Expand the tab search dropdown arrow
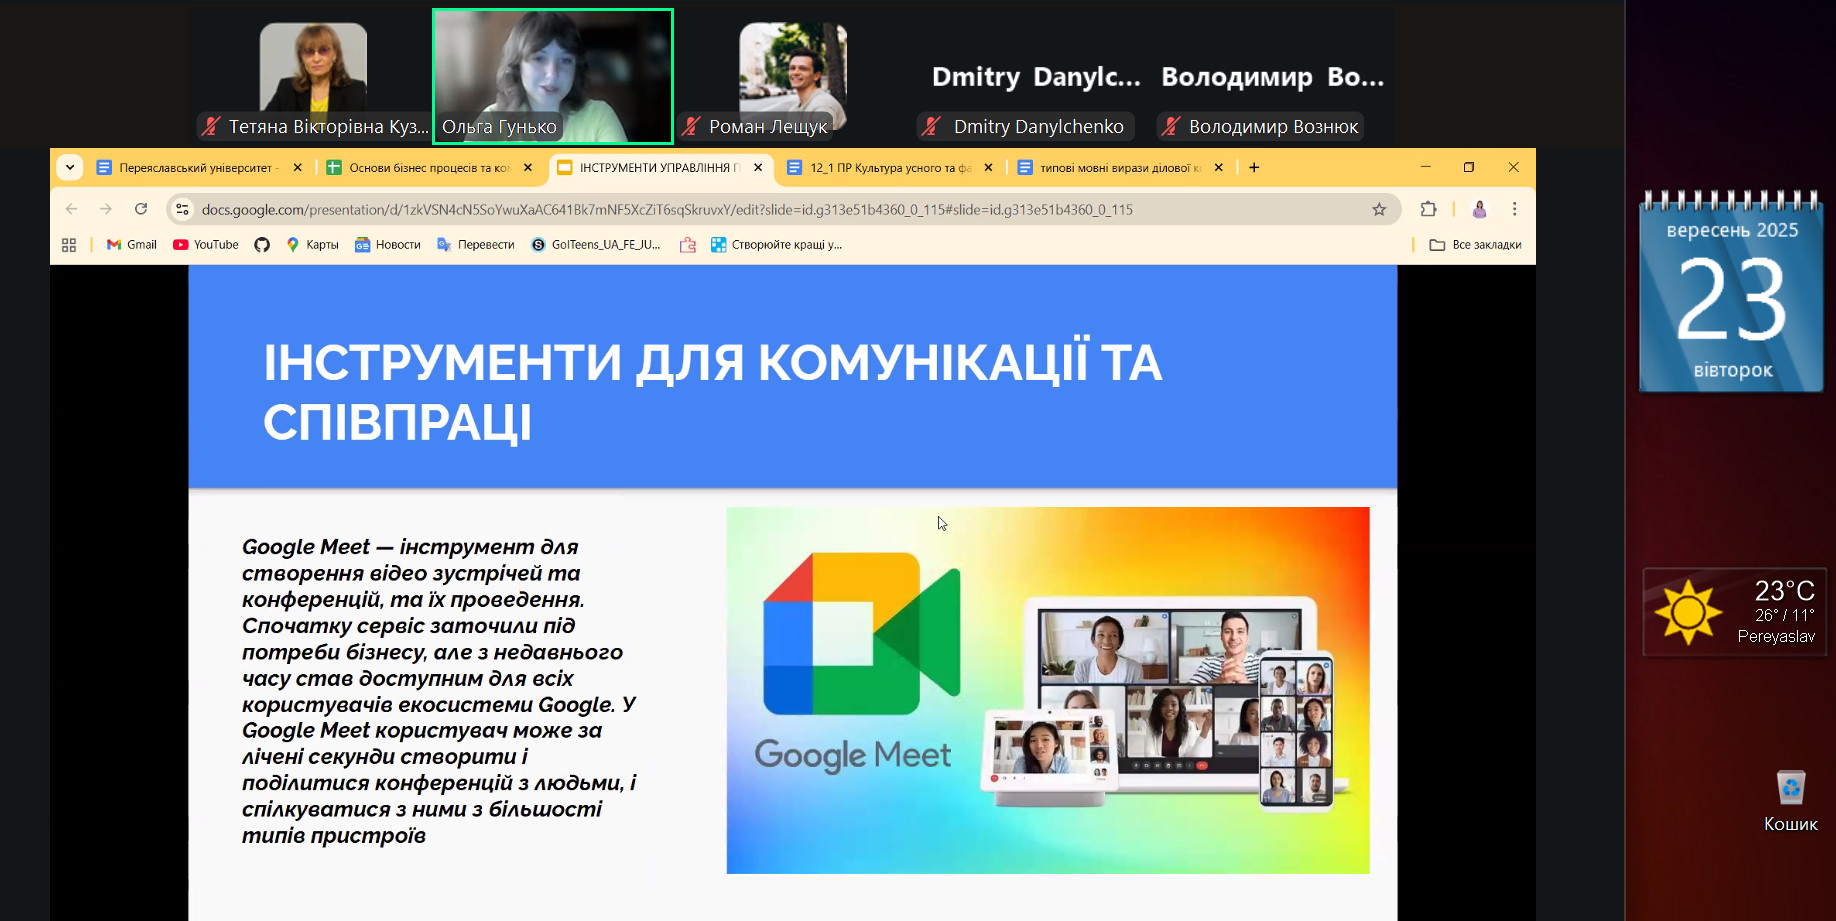 point(70,167)
